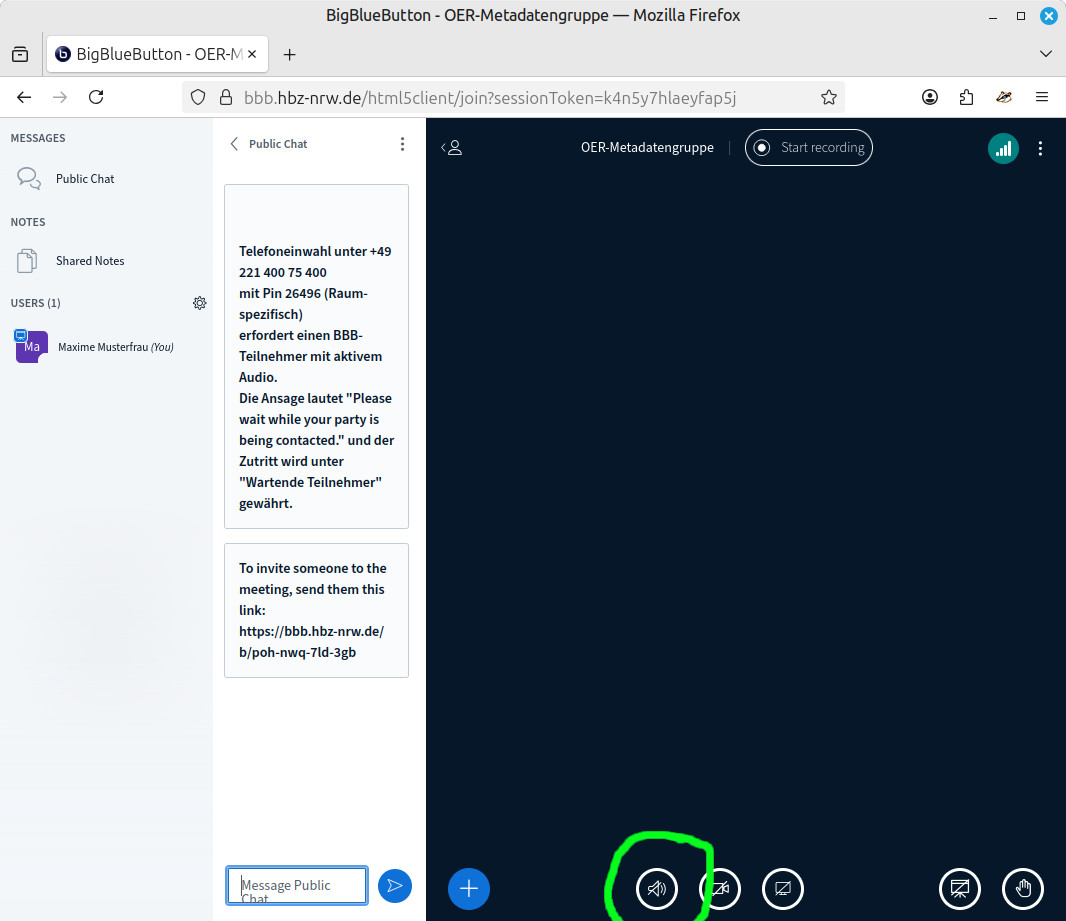The width and height of the screenshot is (1066, 921).
Task: Open Shared Notes
Action: 90,261
